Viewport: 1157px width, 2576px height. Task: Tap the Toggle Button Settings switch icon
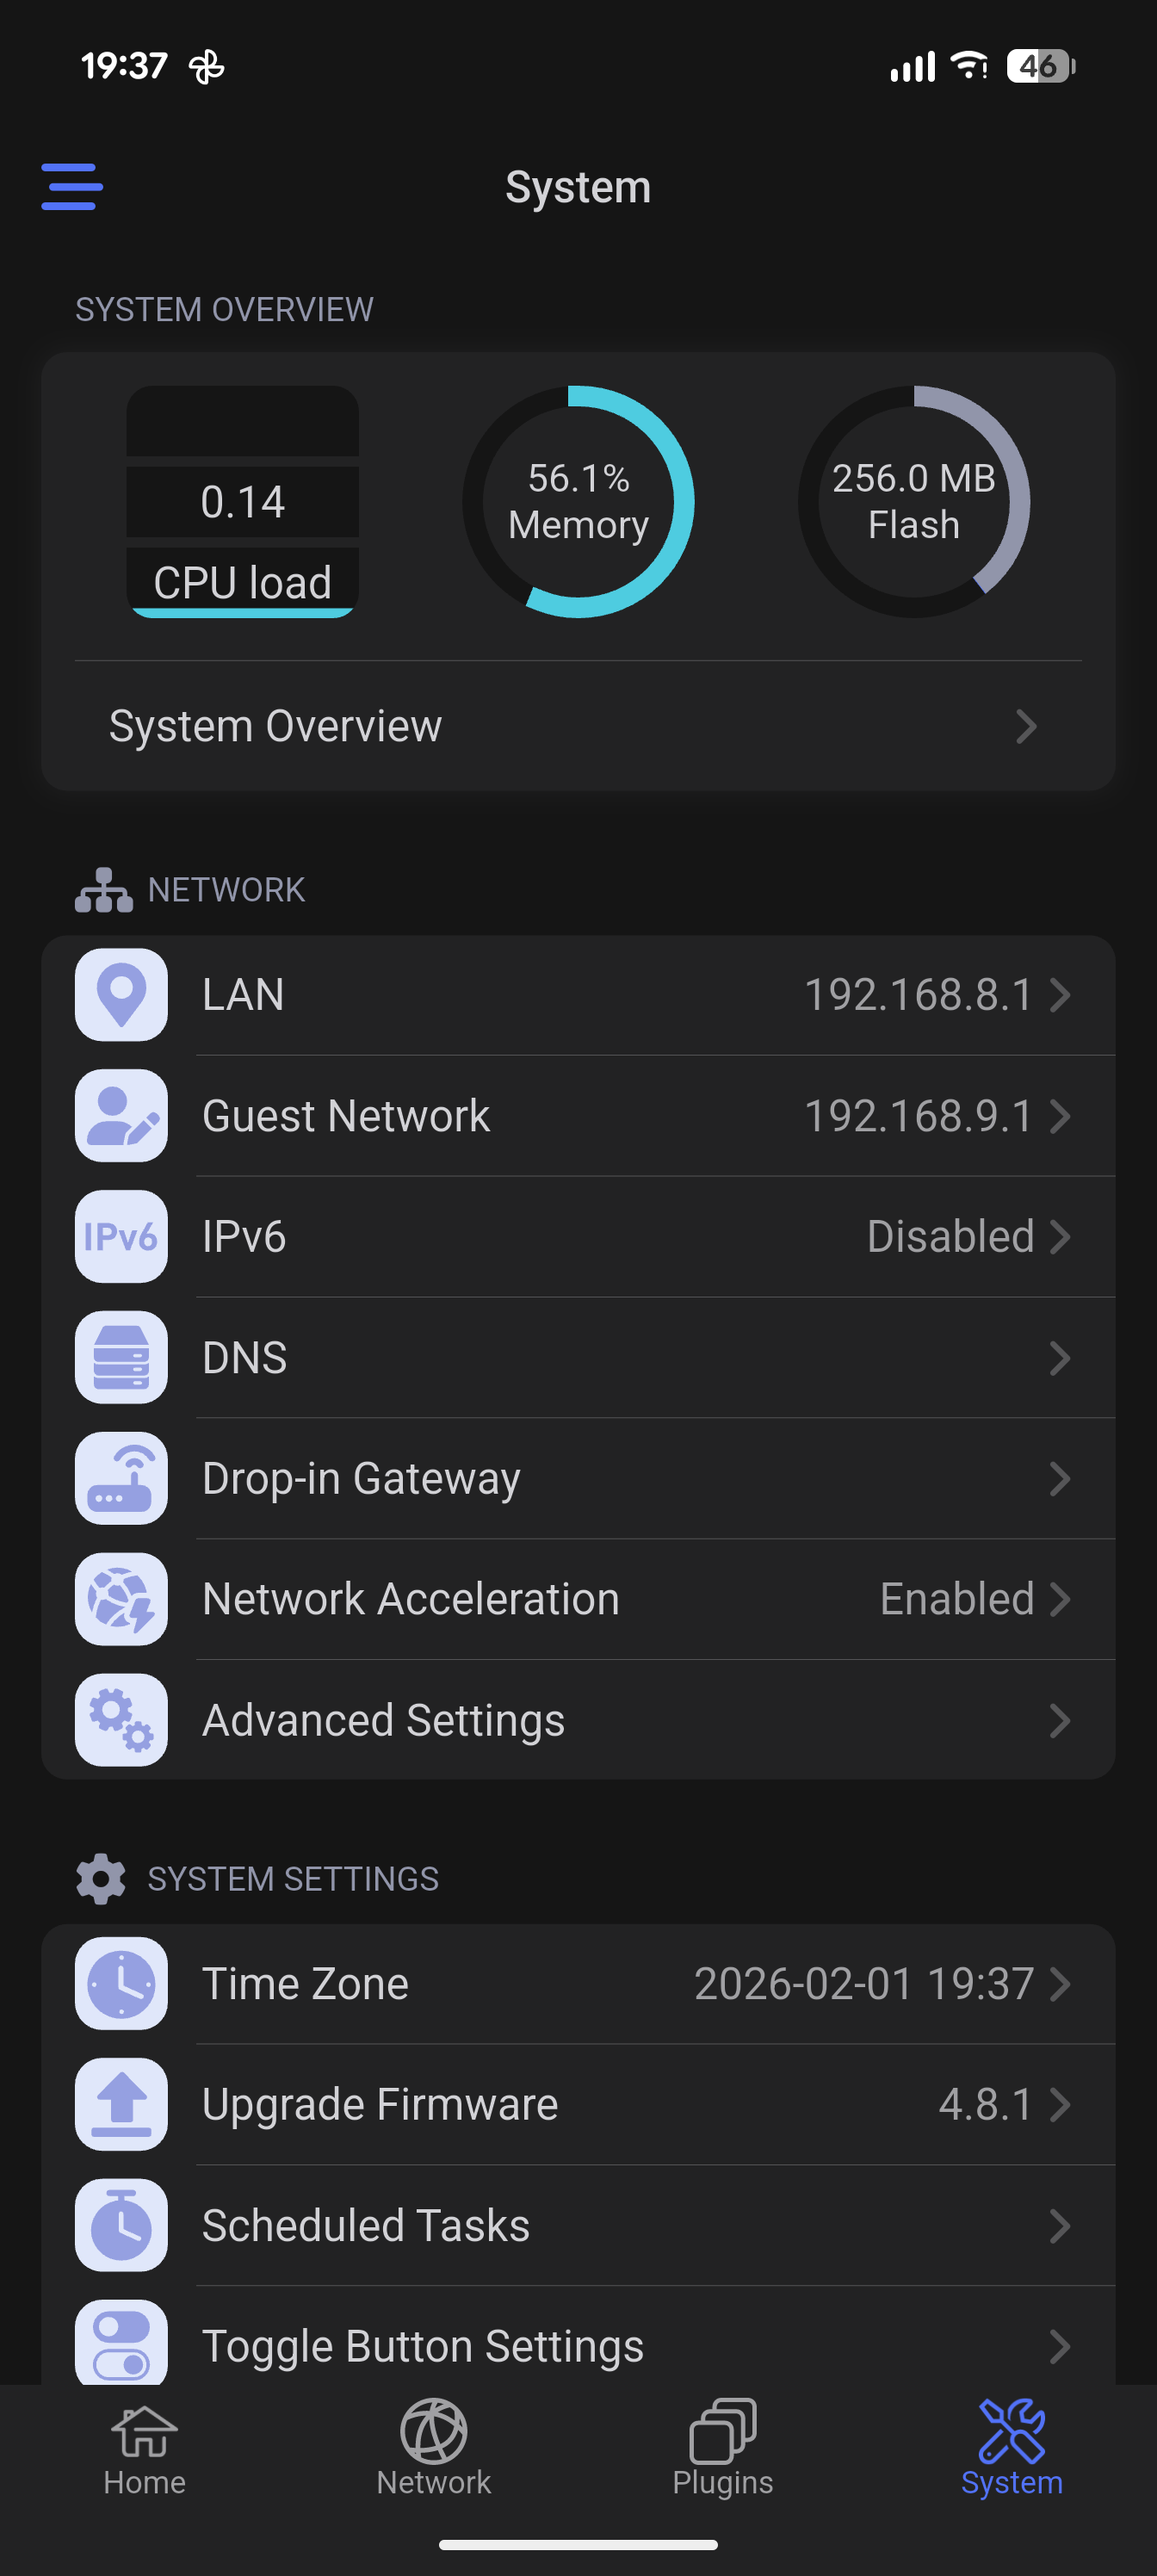point(121,2343)
